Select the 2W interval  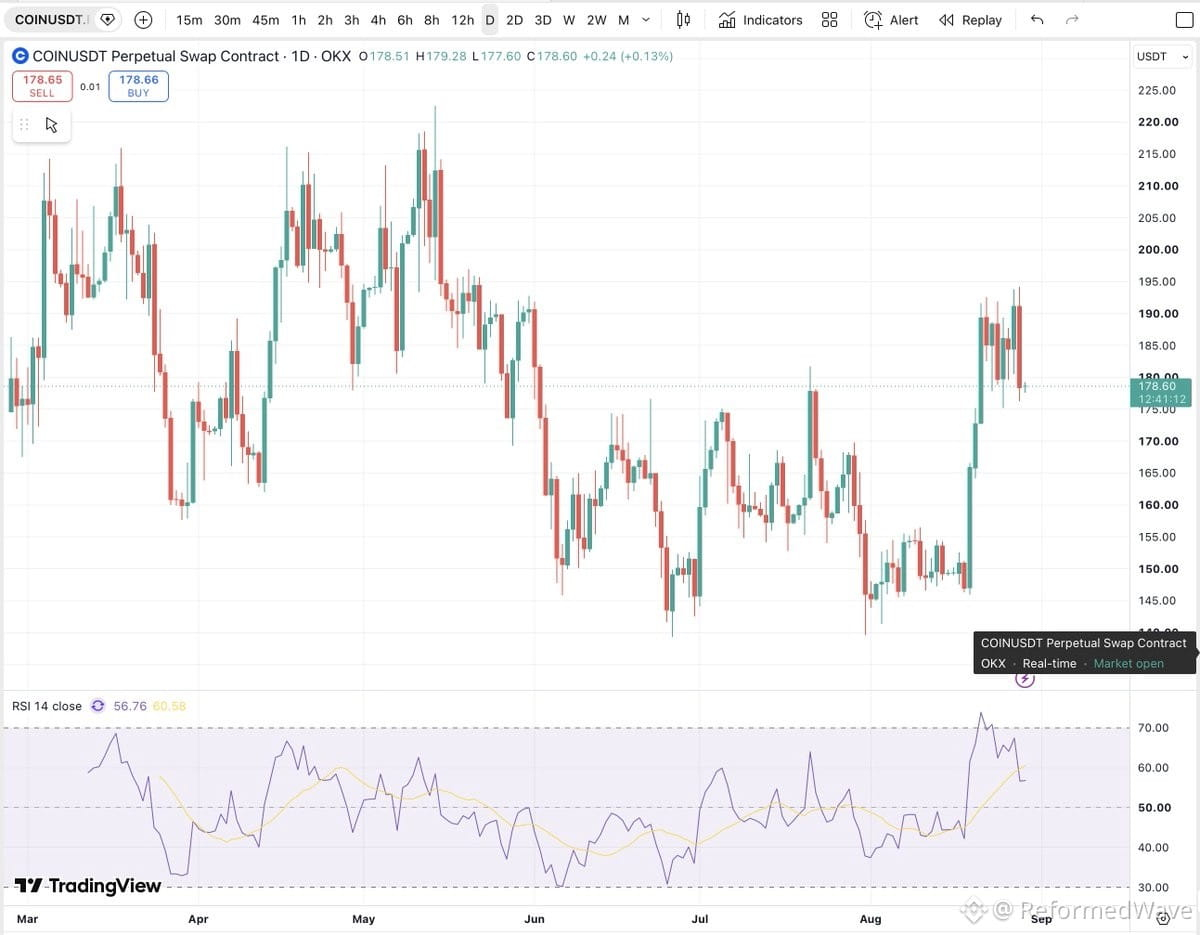tap(597, 20)
